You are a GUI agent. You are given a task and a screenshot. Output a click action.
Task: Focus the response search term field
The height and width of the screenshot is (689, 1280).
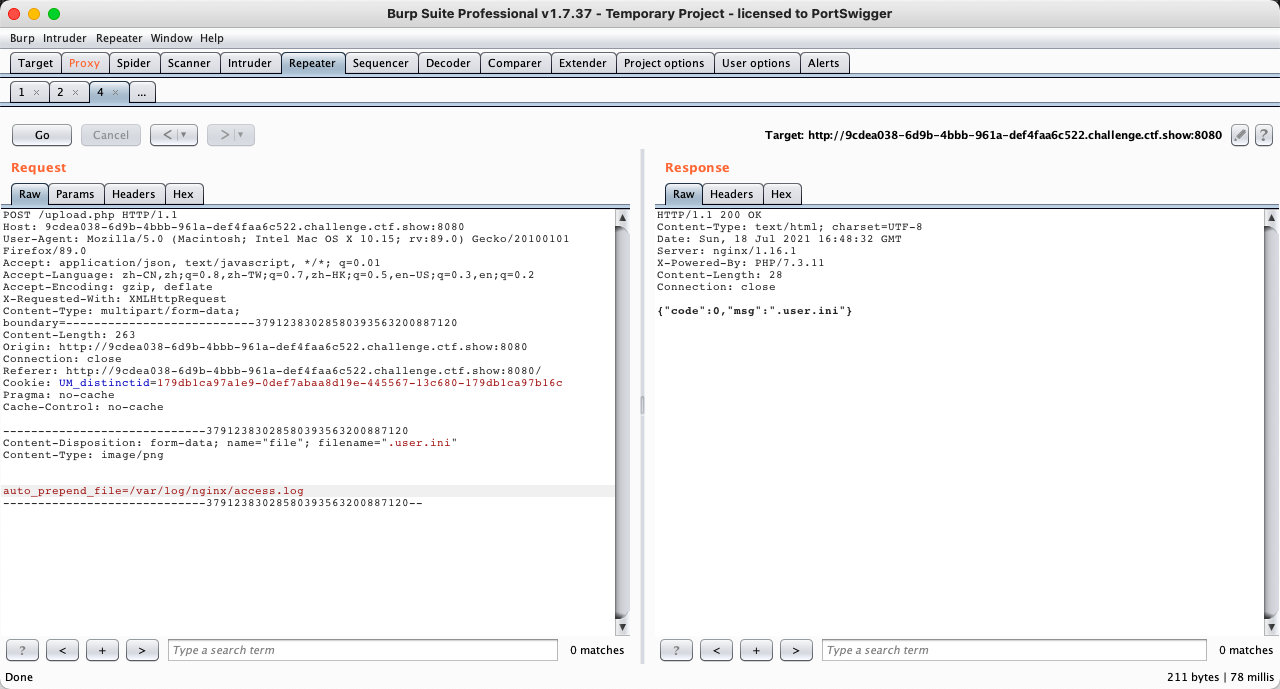click(x=1014, y=650)
